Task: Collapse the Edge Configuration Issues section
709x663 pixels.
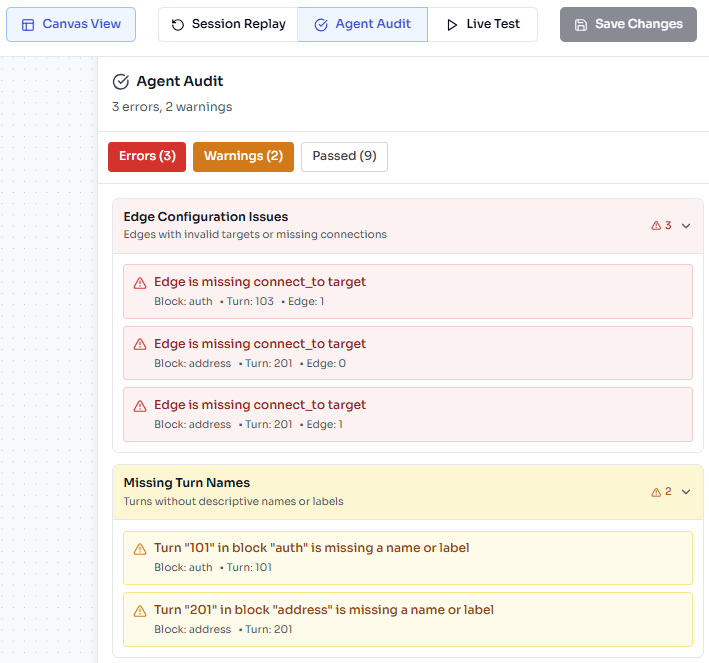Action: point(686,226)
